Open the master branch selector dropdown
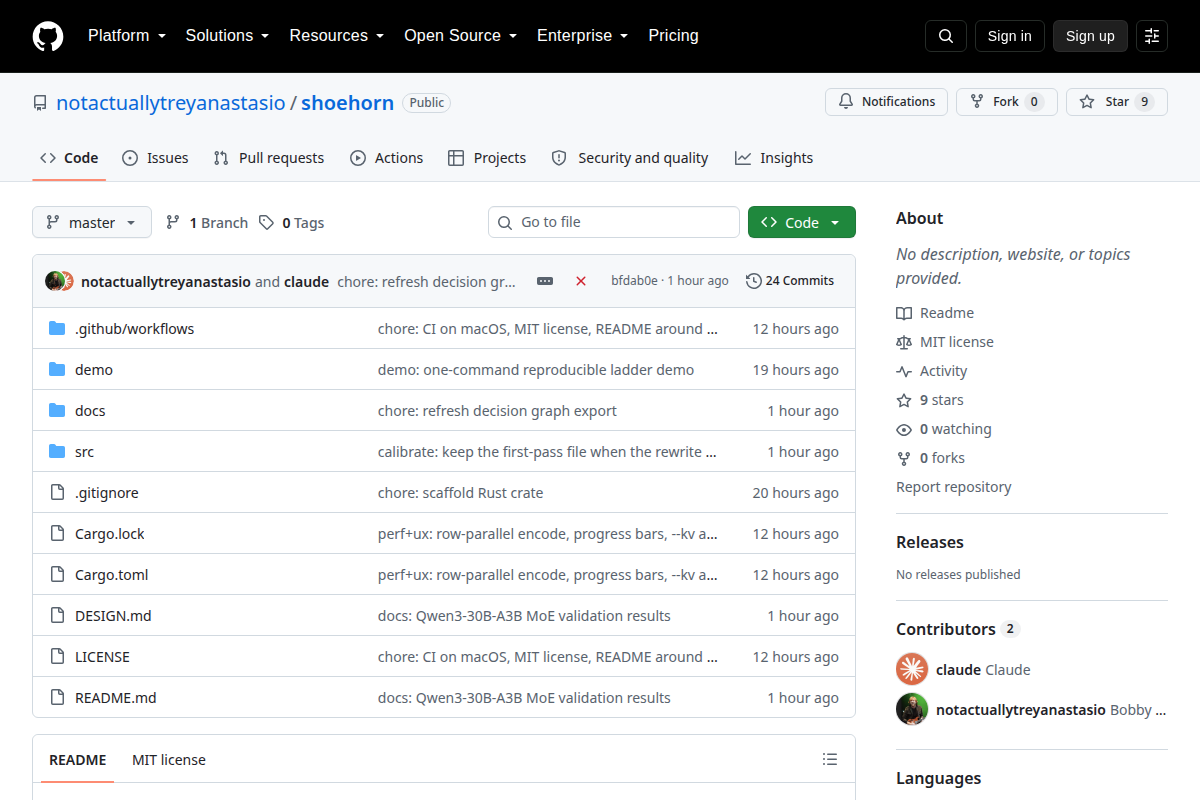This screenshot has height=800, width=1200. coord(92,223)
